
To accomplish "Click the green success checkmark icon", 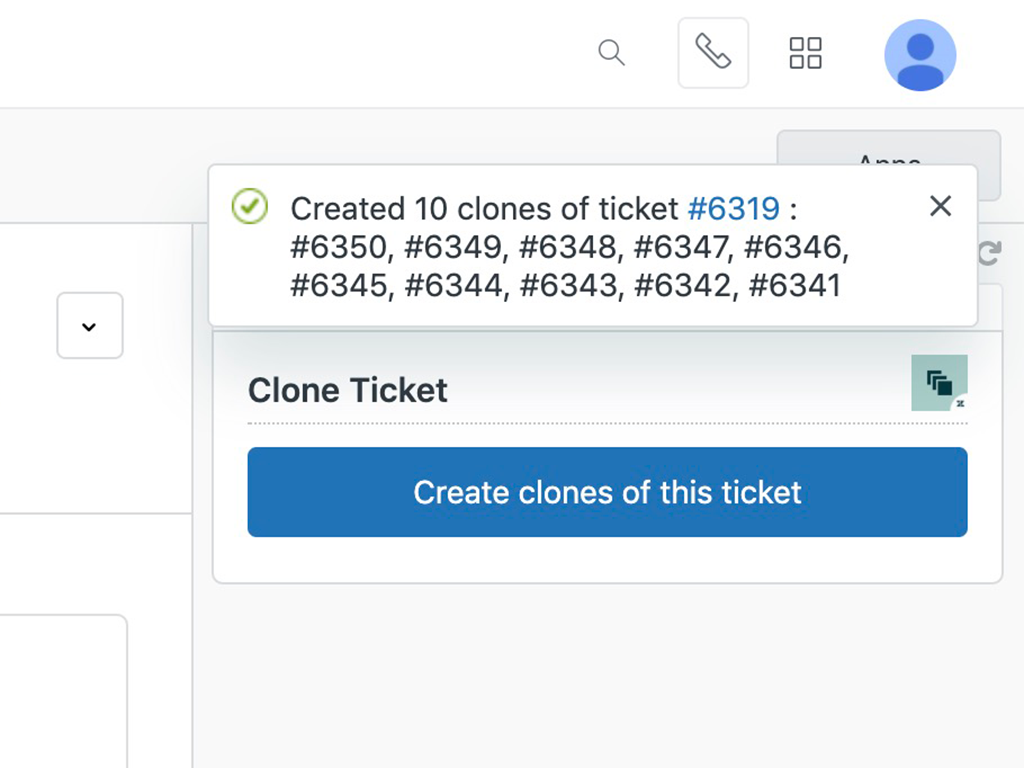I will (249, 207).
